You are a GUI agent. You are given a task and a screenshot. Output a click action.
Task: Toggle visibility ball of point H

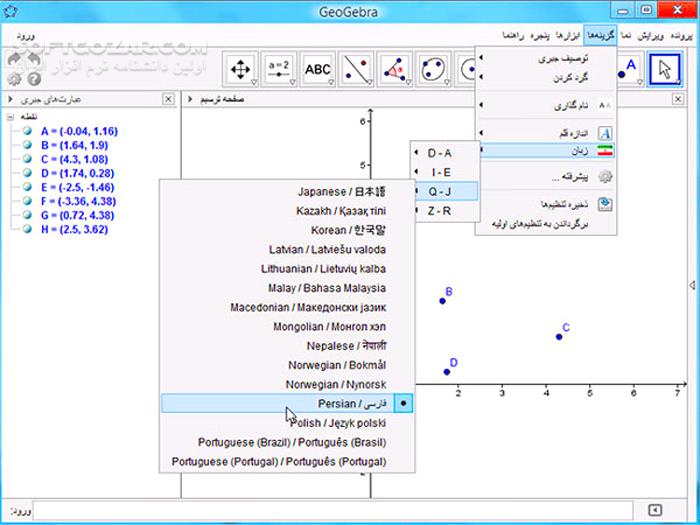27,229
